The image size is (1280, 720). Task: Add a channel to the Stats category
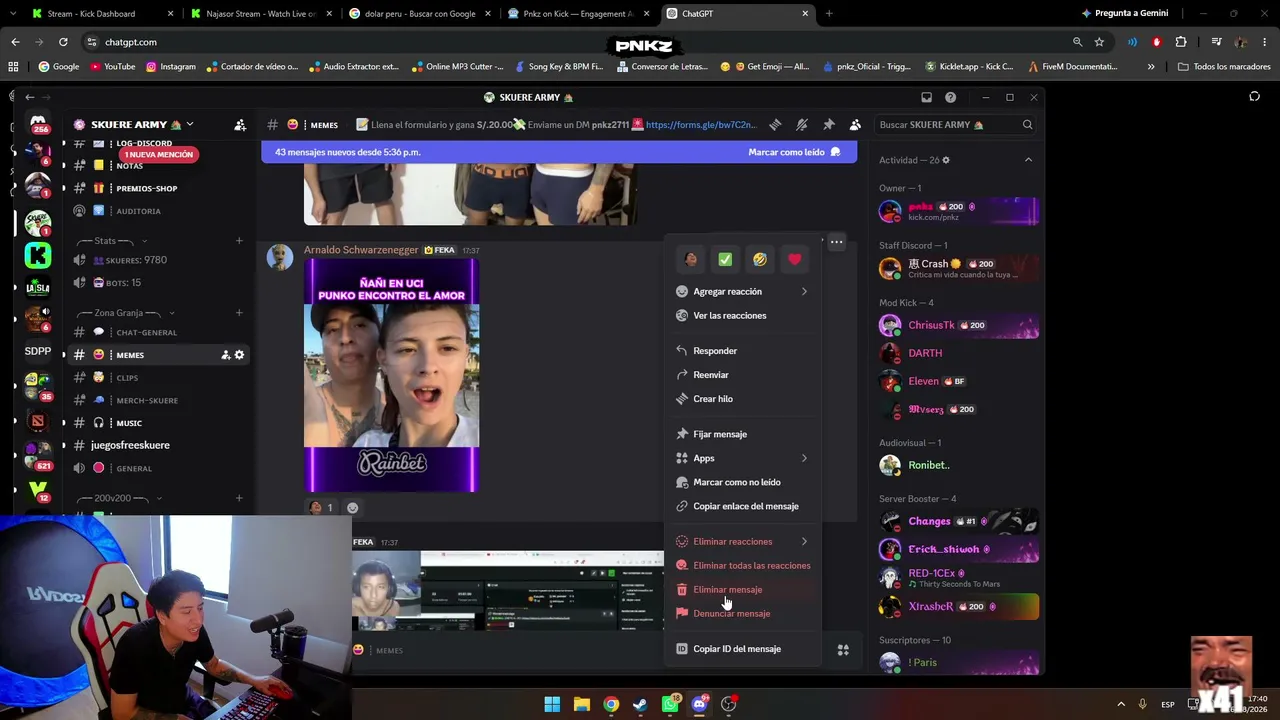click(x=239, y=241)
